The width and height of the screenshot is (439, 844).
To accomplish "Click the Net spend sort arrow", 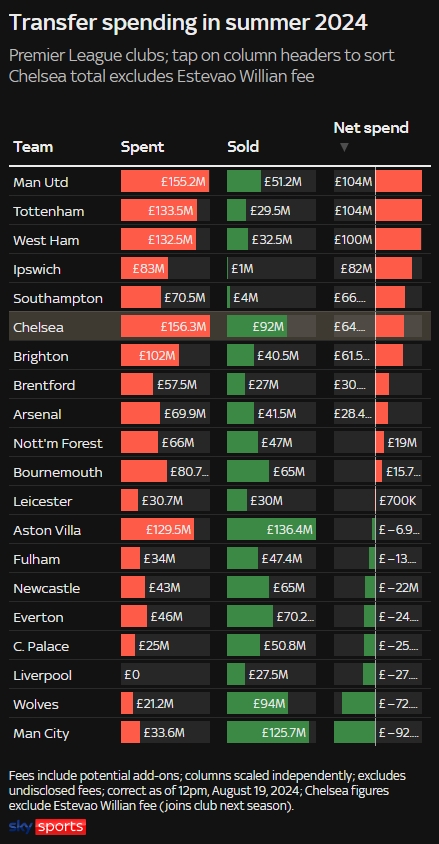I will click(345, 147).
